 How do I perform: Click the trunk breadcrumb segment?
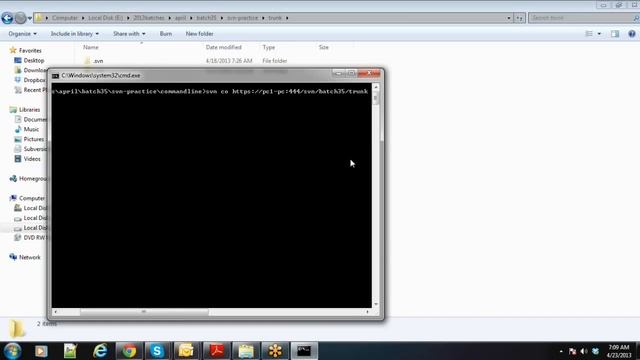(275, 18)
